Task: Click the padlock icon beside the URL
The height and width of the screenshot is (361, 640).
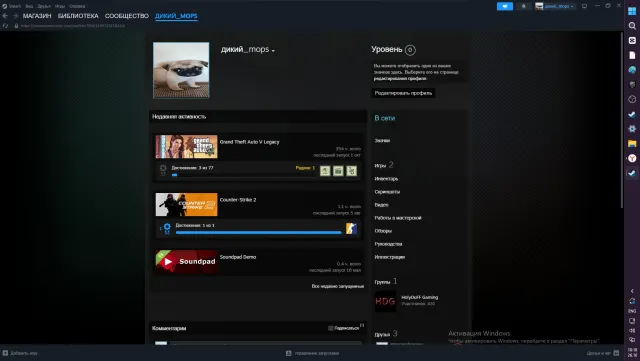Action: pos(16,26)
